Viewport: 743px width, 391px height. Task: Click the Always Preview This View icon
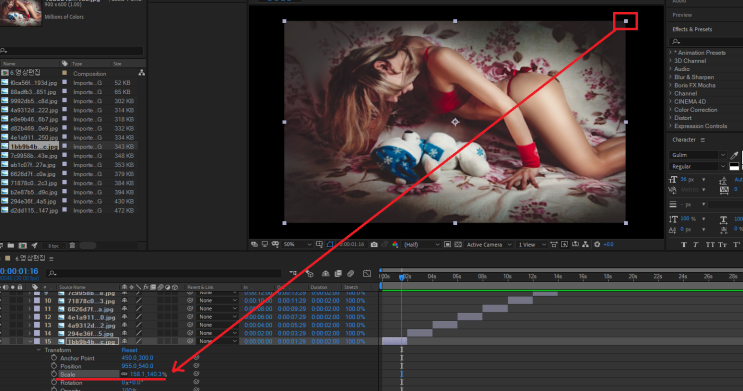254,245
